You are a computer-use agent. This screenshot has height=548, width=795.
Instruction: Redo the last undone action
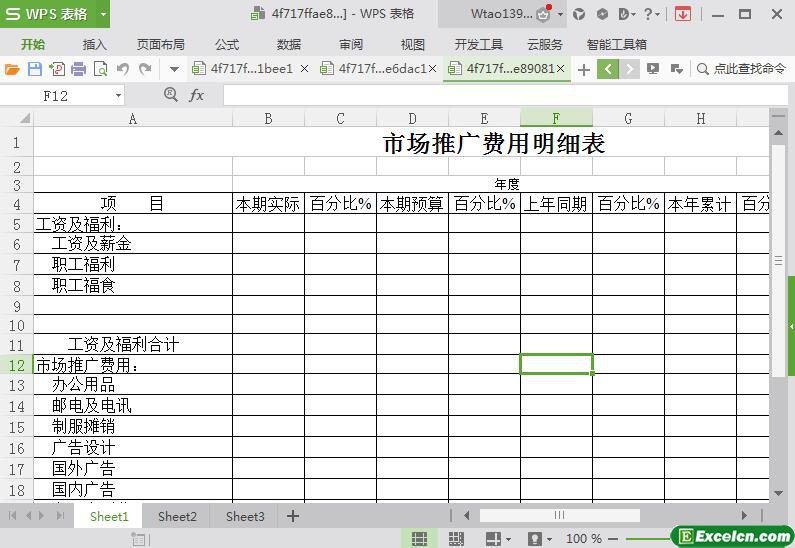click(x=145, y=68)
